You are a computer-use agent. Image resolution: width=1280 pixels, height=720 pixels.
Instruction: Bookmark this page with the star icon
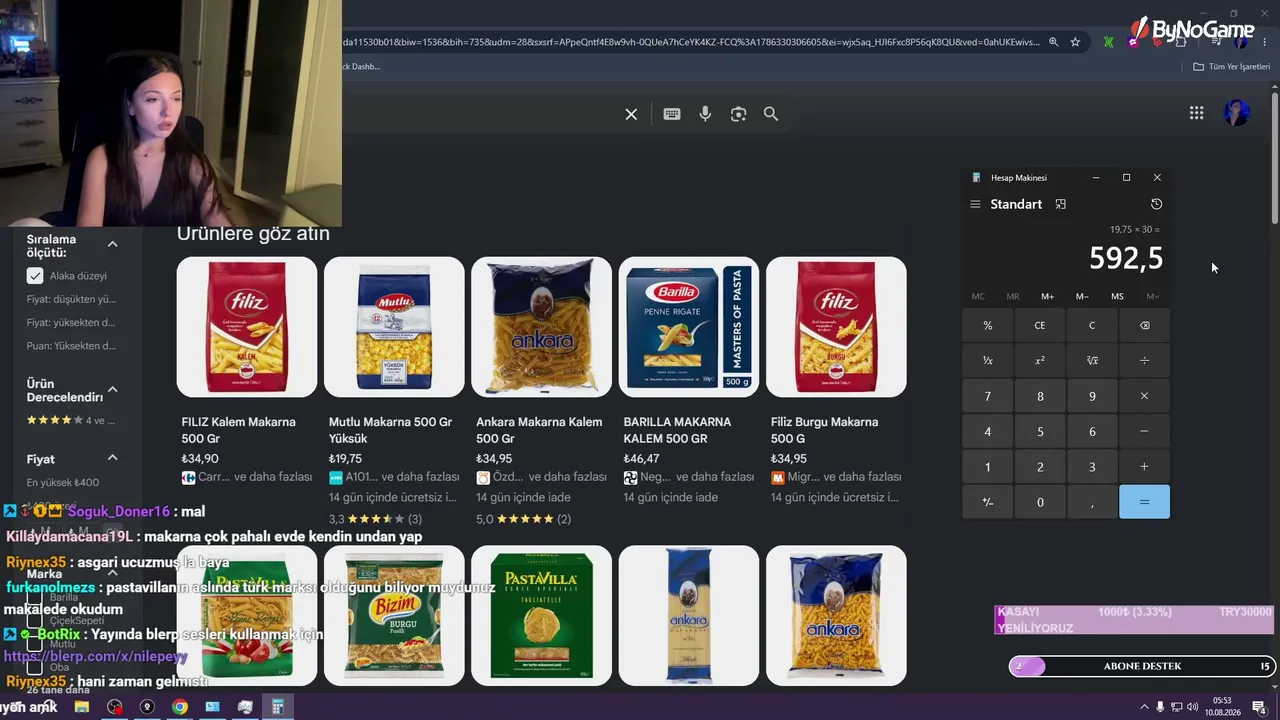tap(1075, 42)
